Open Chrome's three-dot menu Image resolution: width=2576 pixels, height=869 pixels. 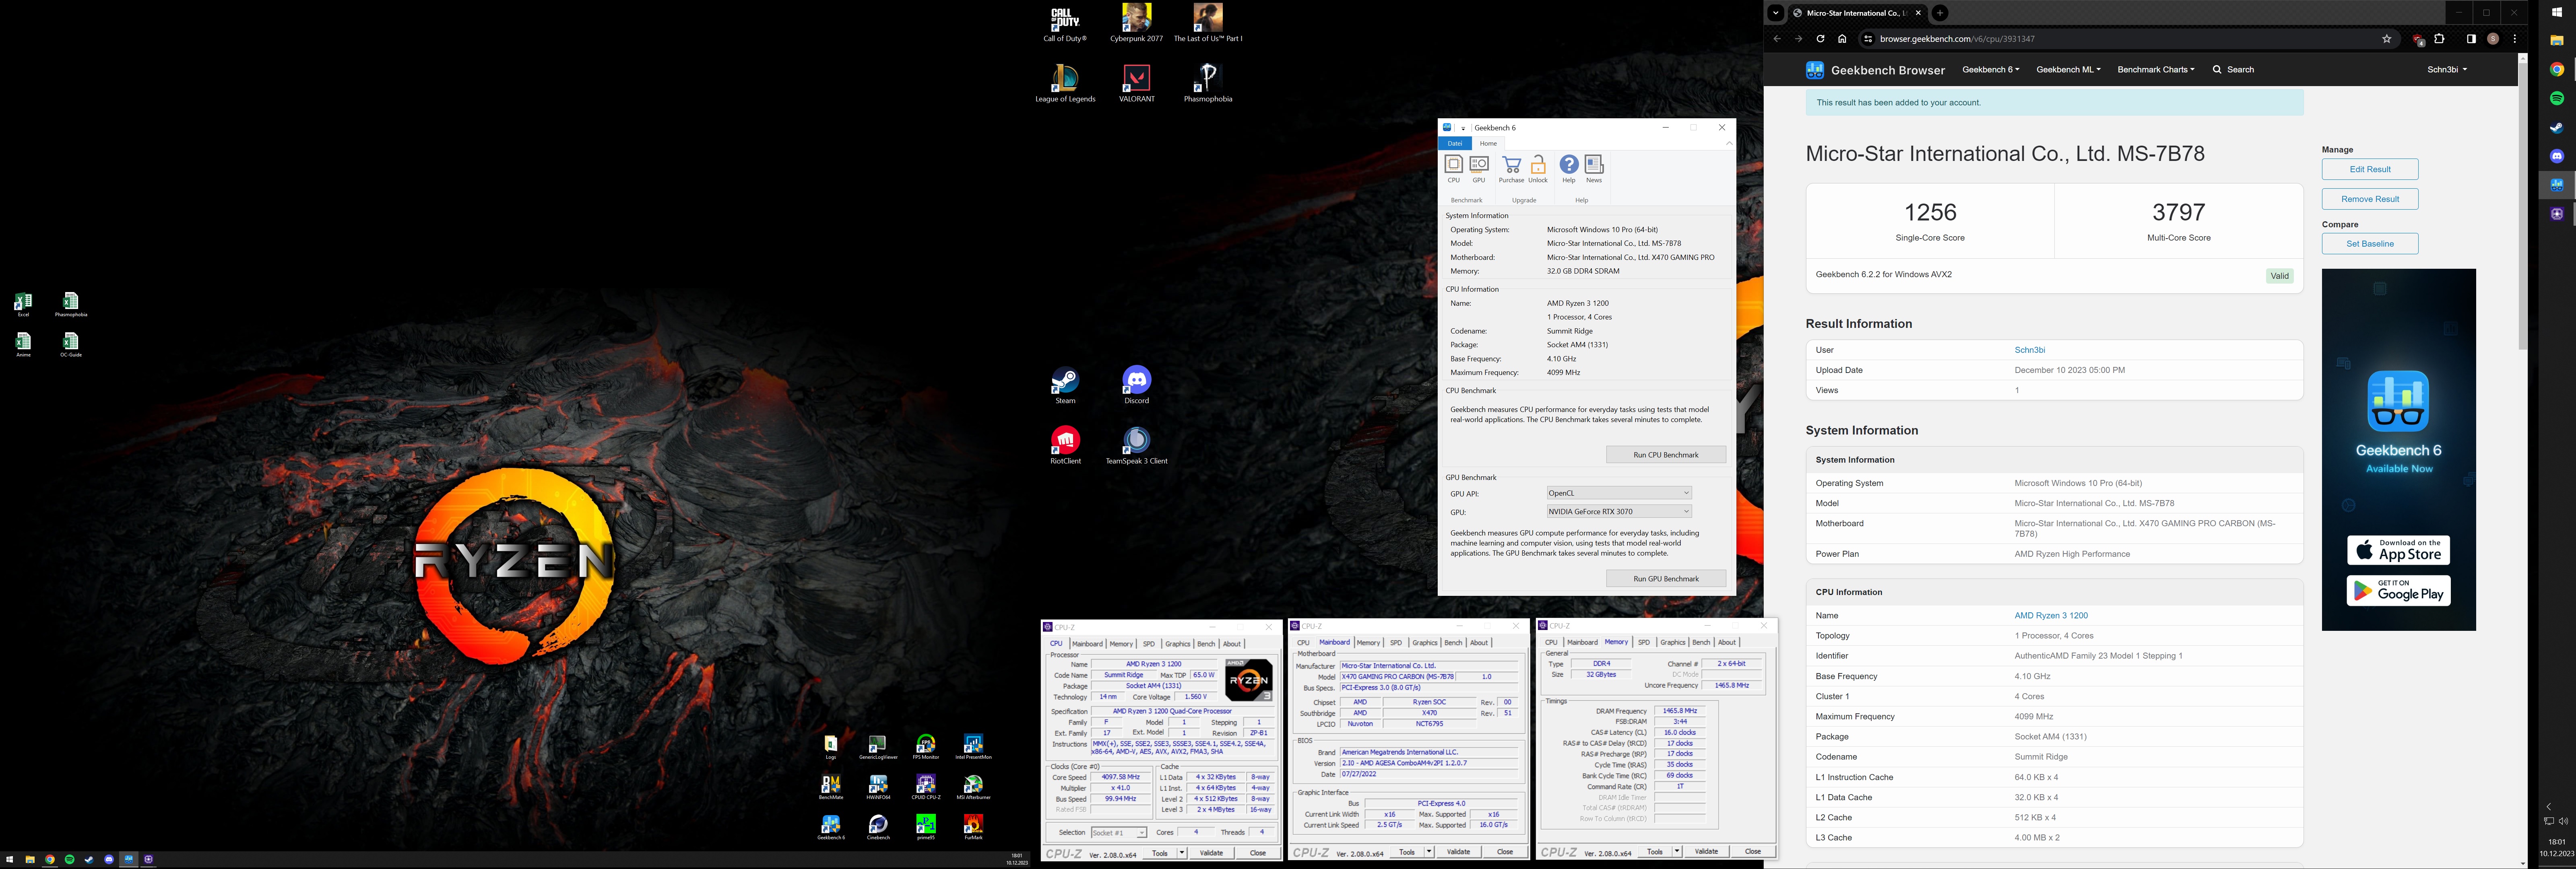pyautogui.click(x=2515, y=39)
